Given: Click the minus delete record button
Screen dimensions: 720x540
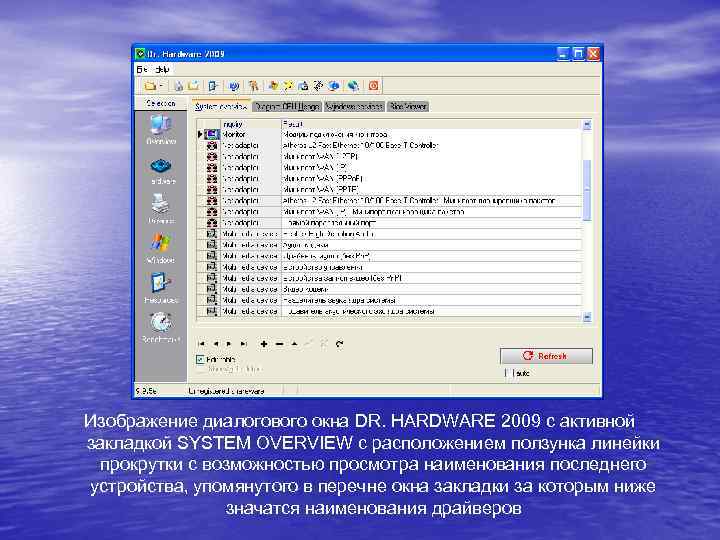Looking at the screenshot, I should point(279,343).
